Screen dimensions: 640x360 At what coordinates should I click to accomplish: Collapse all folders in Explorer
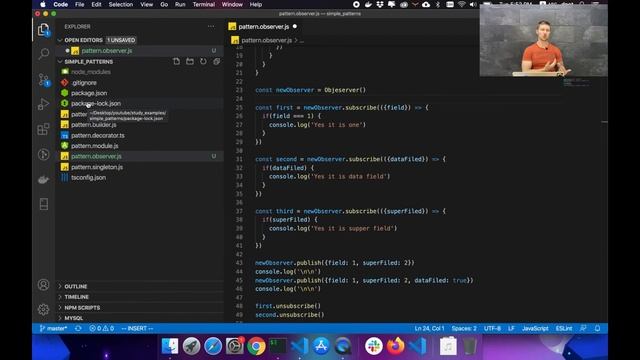217,62
